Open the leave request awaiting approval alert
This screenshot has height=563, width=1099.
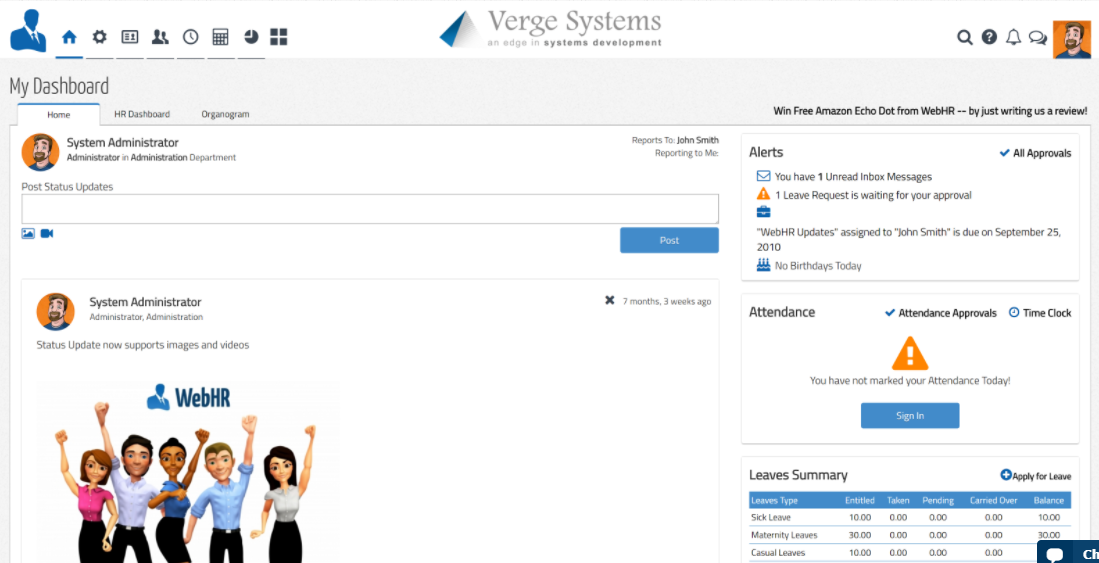(x=873, y=195)
